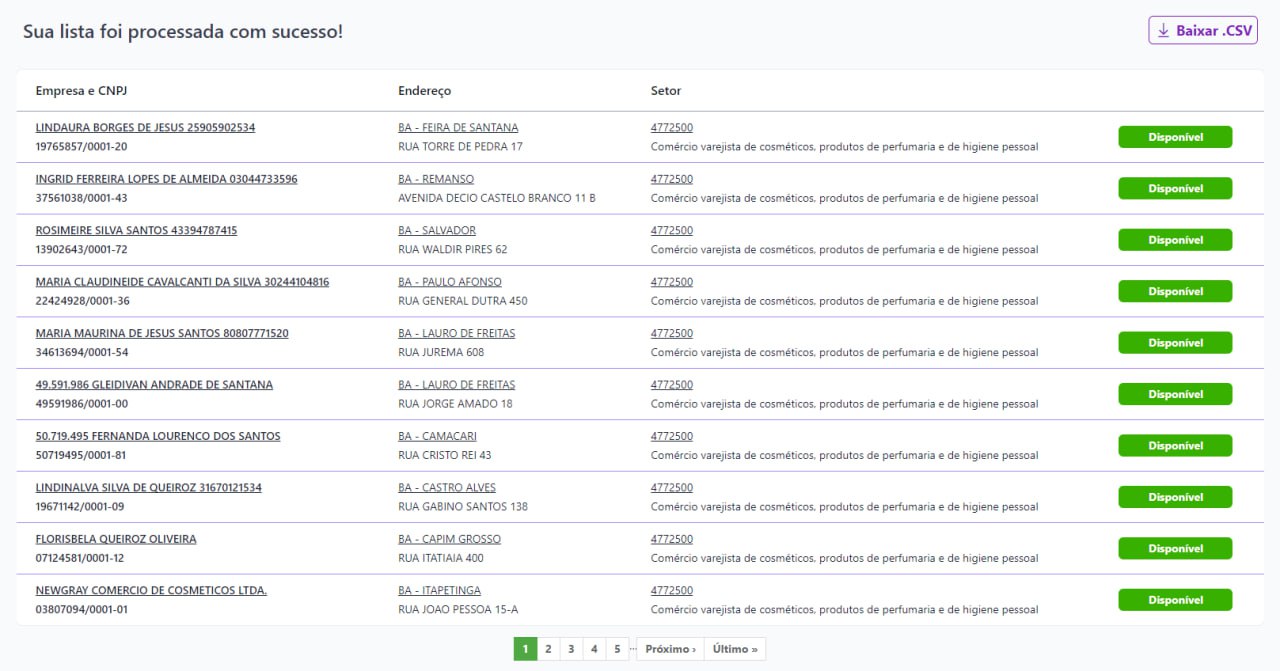Click Disponível button for GLEIDIVAN ANDRADE DE SANTANA
The height and width of the screenshot is (671, 1280).
click(x=1175, y=394)
